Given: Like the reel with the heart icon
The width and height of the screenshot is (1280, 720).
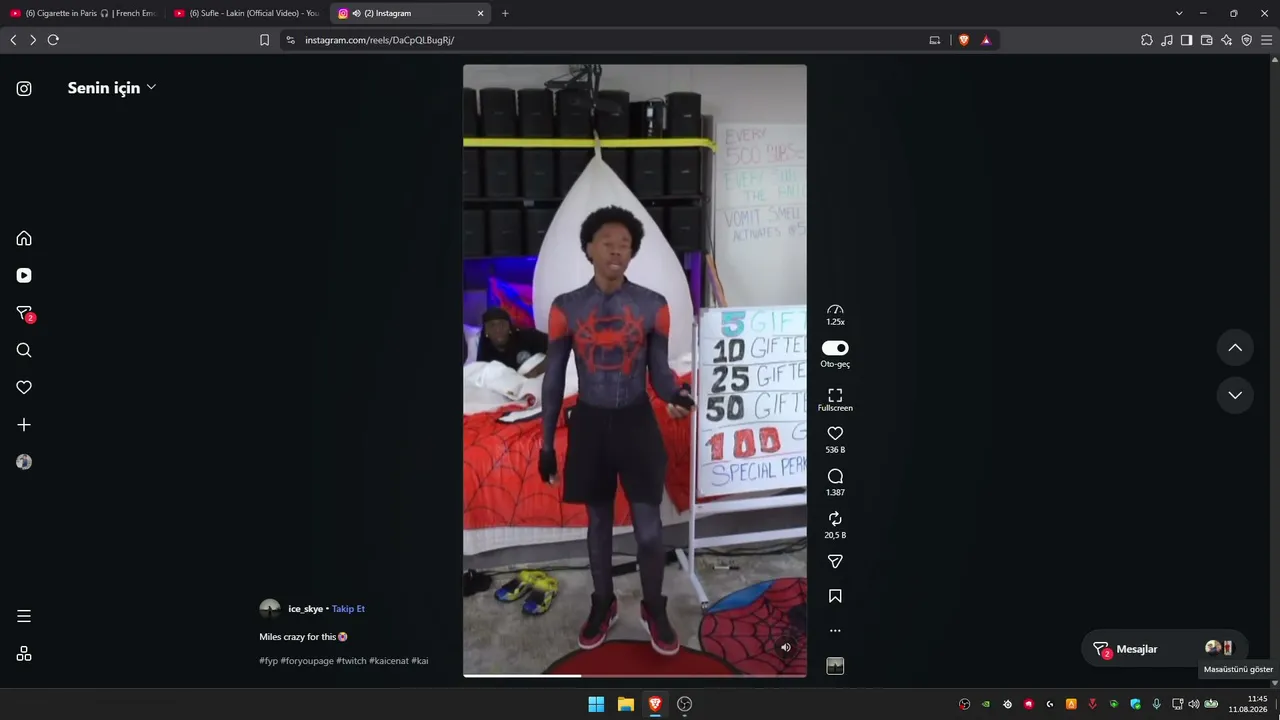Looking at the screenshot, I should point(835,433).
